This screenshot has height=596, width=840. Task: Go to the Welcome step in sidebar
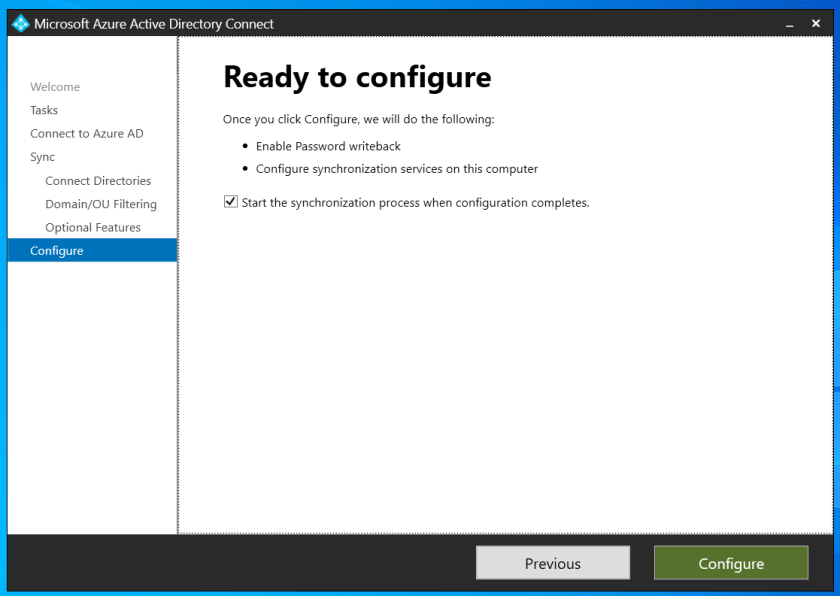55,87
